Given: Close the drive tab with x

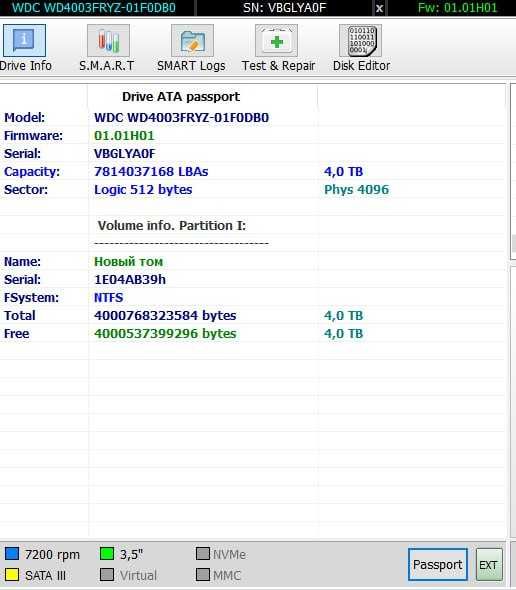Looking at the screenshot, I should 379,8.
